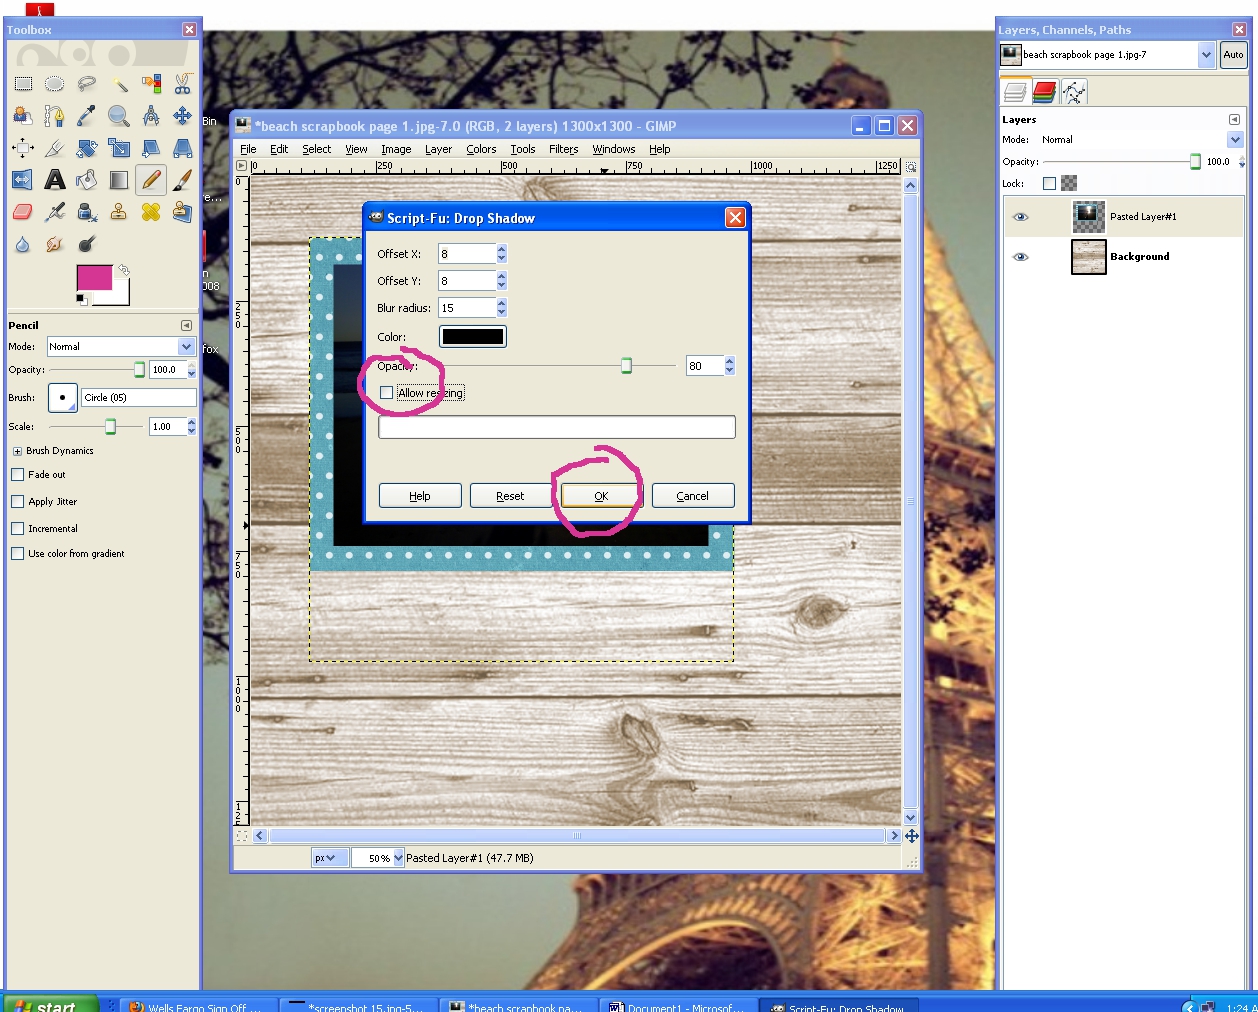Choose the Paintbrush tool
1258x1012 pixels.
pos(183,180)
